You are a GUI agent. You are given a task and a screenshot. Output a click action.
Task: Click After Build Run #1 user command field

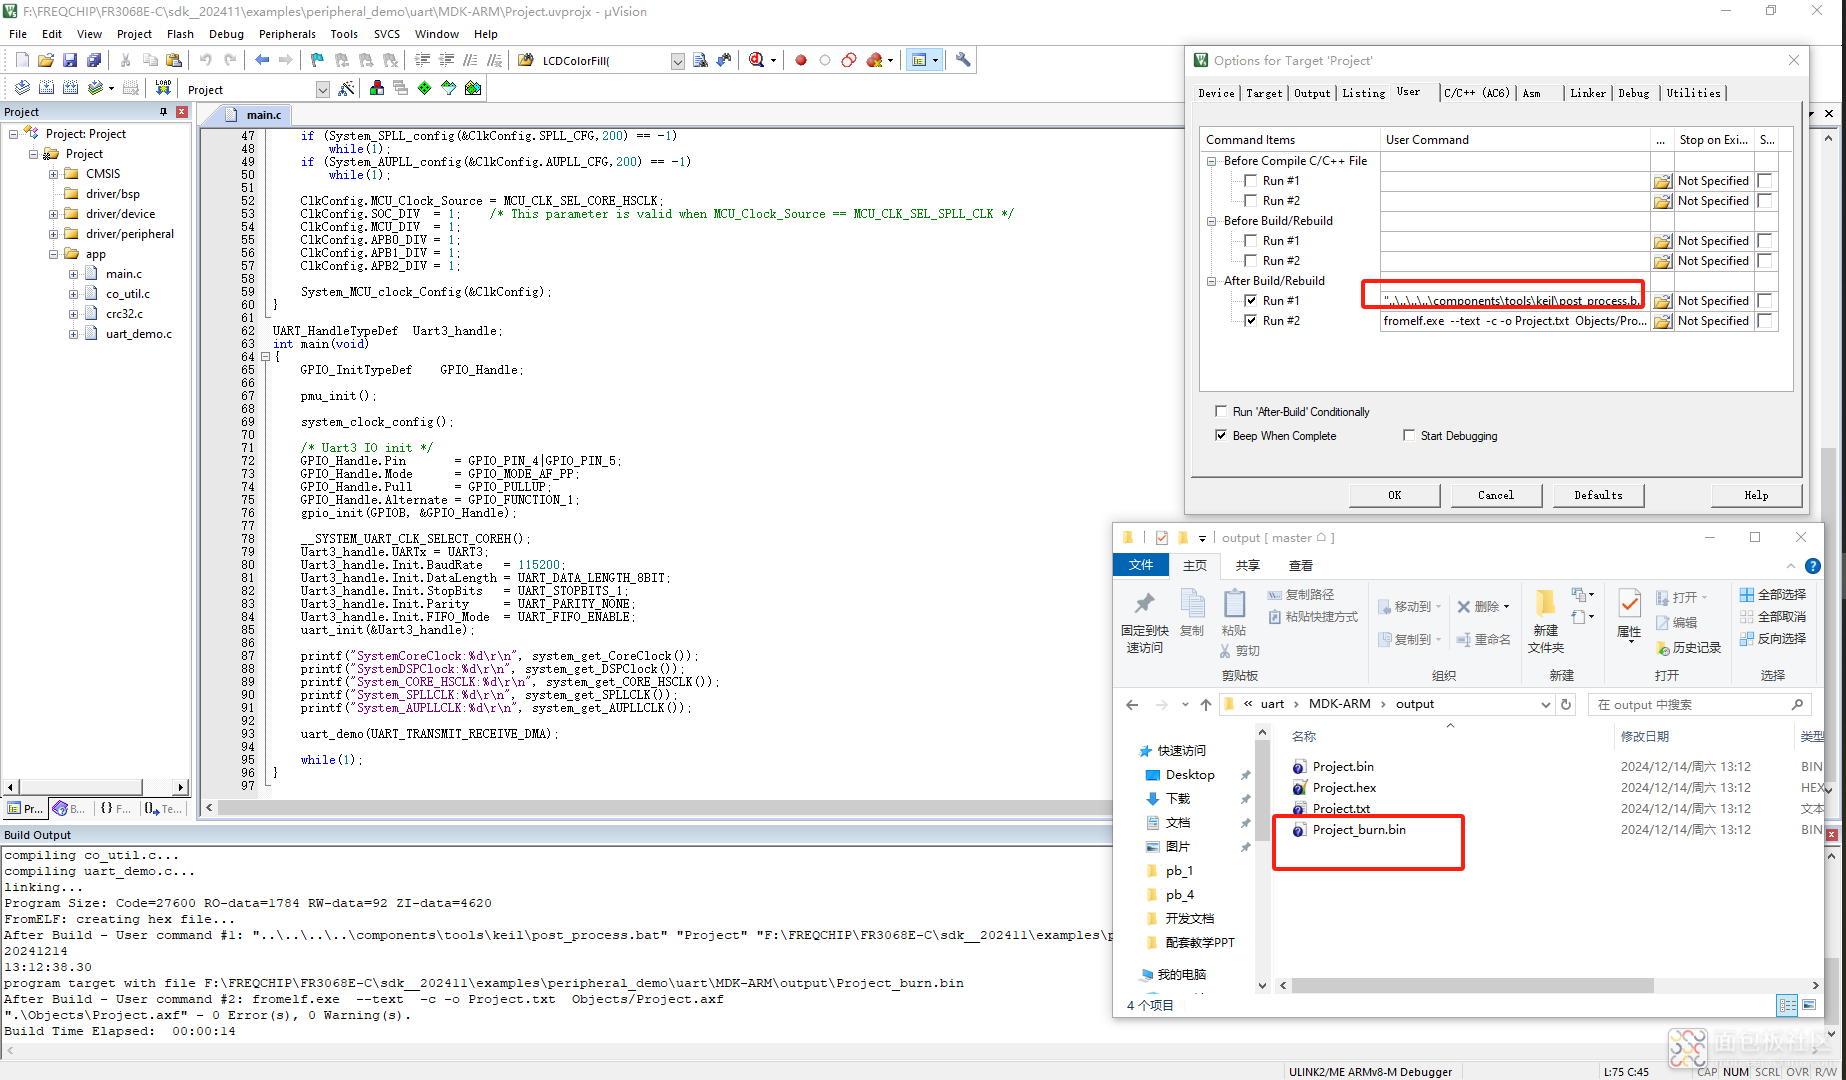point(1514,301)
